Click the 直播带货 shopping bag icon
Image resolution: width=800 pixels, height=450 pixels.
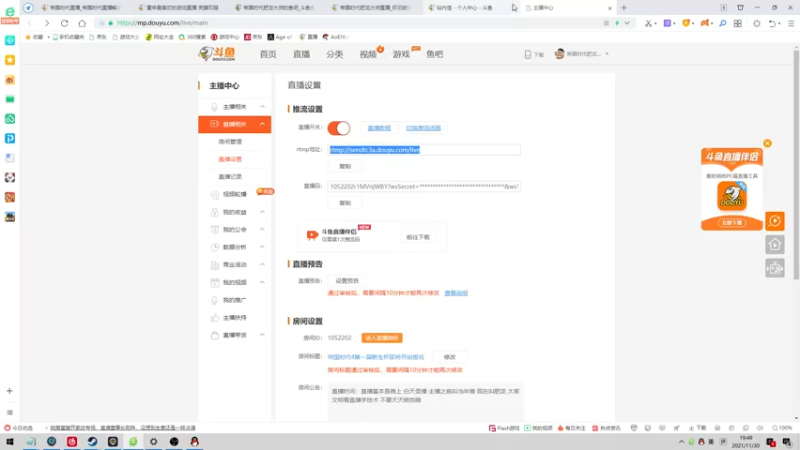pyautogui.click(x=215, y=335)
